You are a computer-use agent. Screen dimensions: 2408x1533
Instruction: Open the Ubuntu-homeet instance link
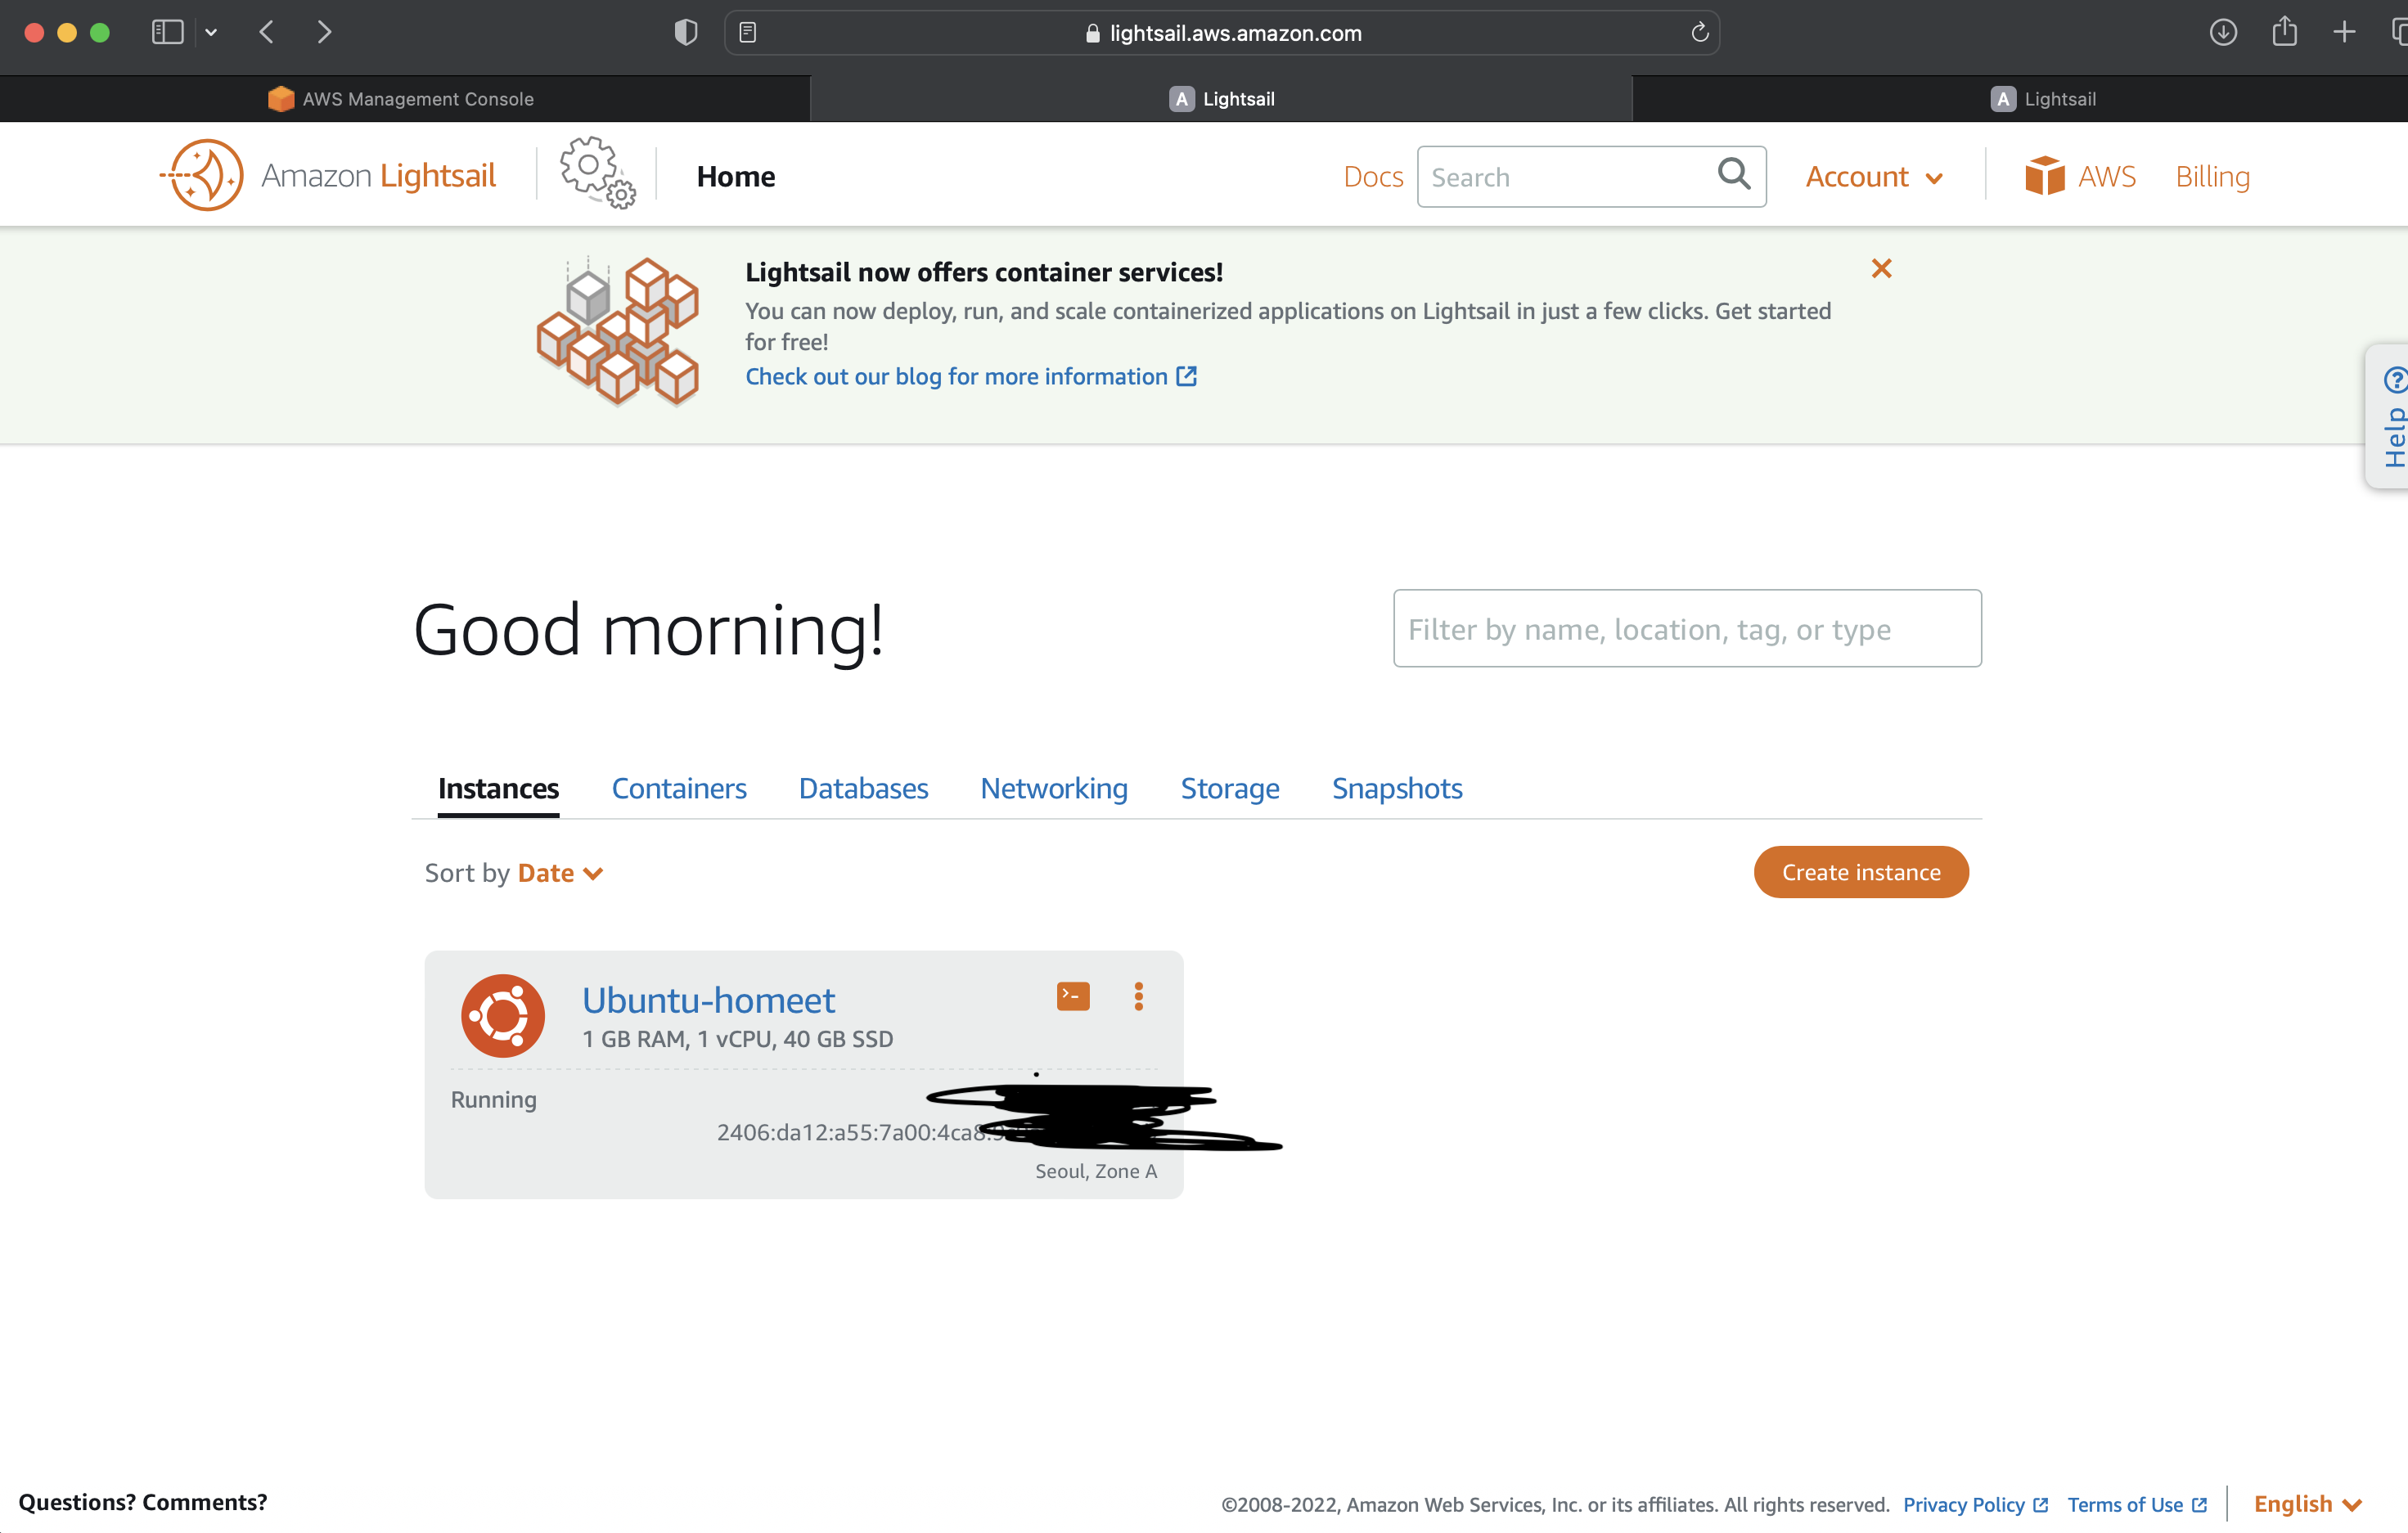pyautogui.click(x=708, y=1000)
